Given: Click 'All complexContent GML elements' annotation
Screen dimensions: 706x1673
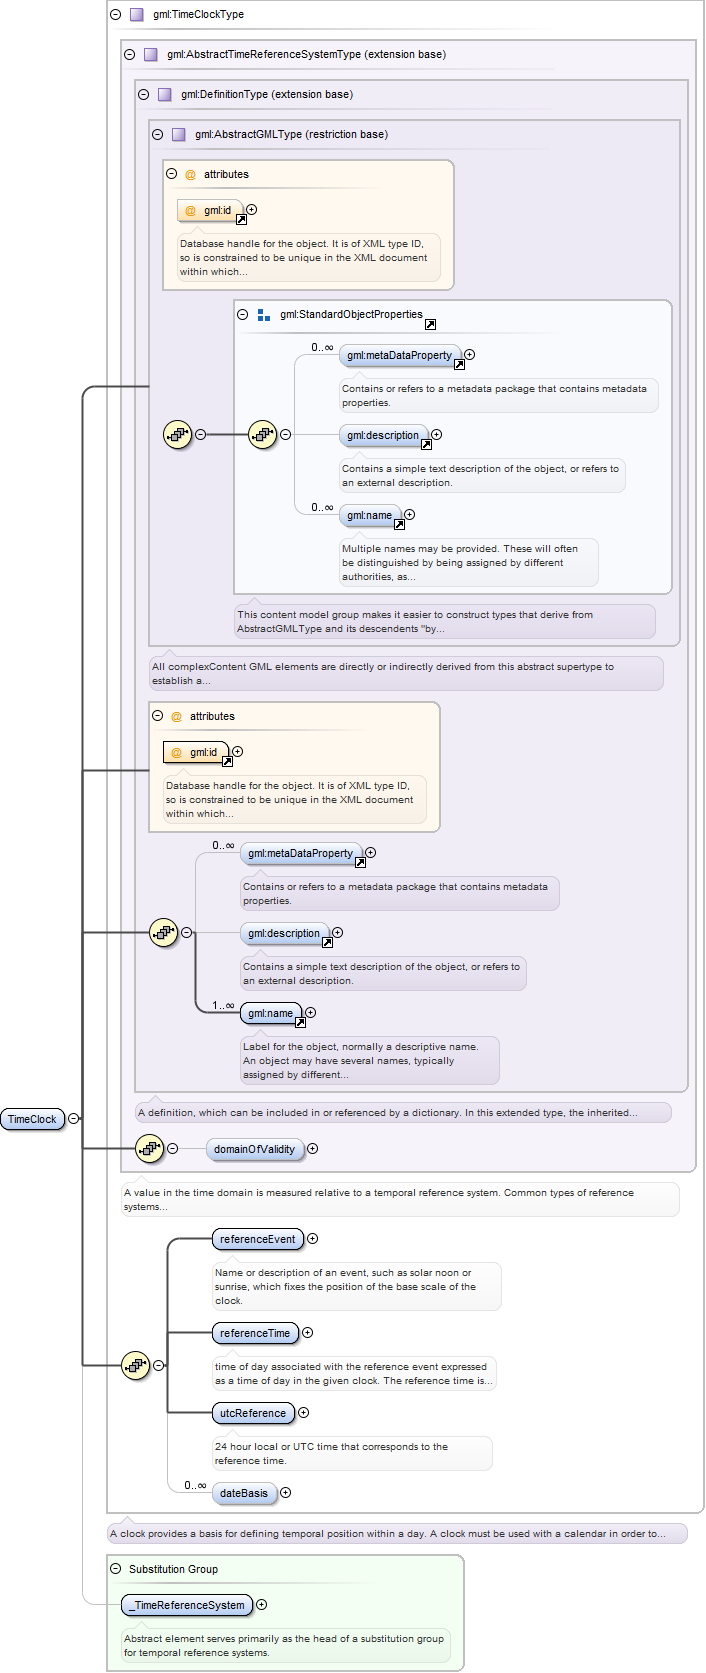Looking at the screenshot, I should point(406,673).
